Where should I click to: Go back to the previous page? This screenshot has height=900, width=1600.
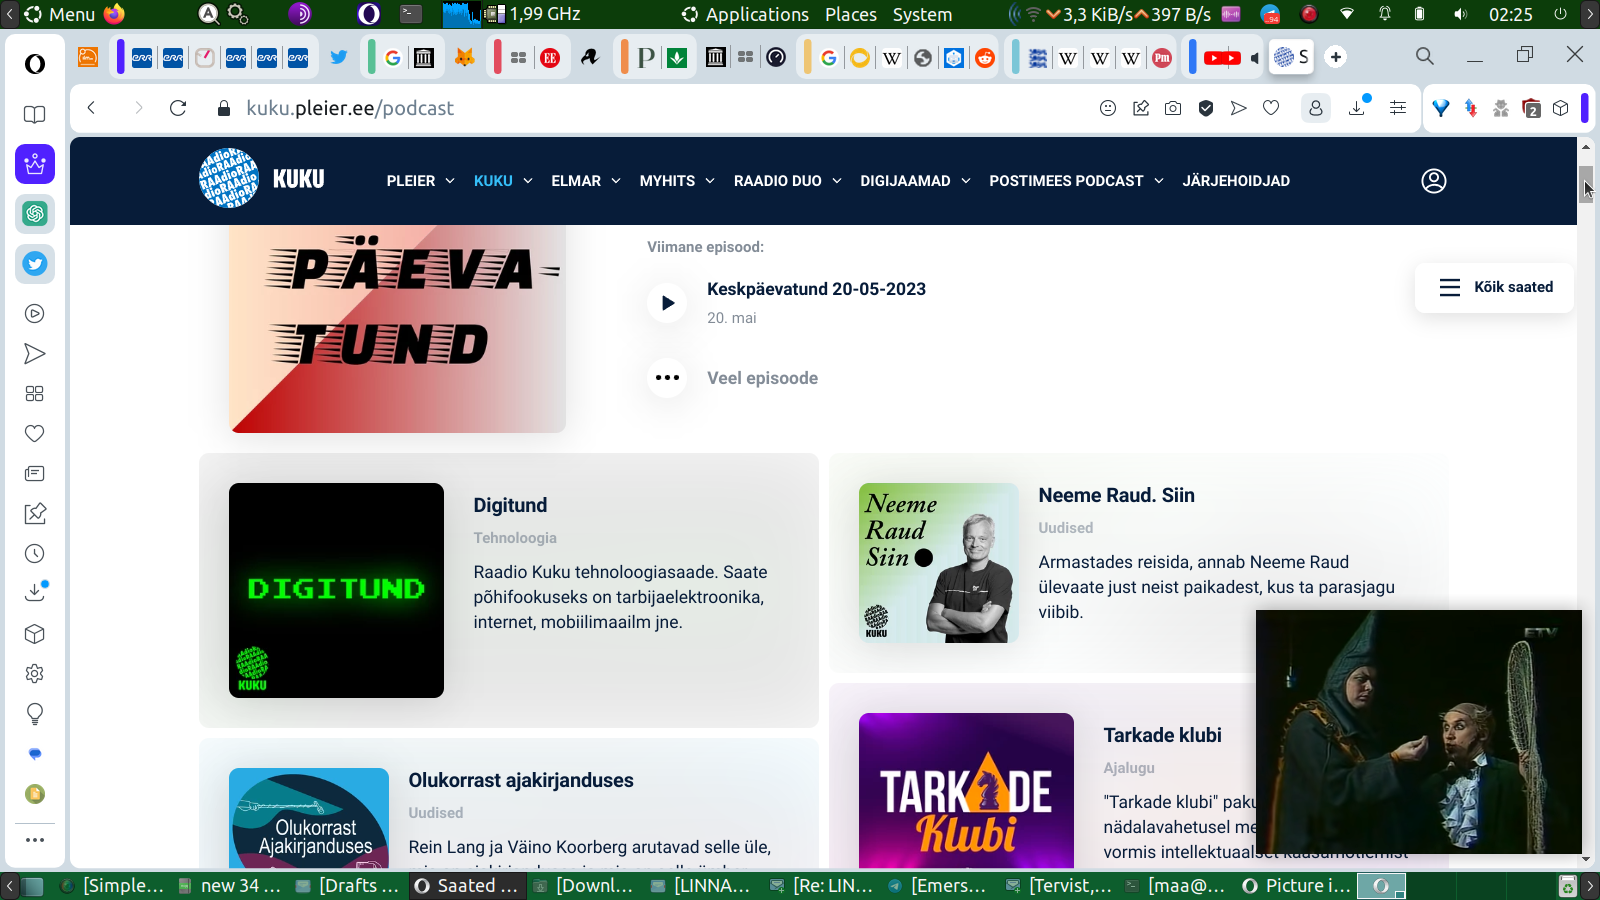coord(91,108)
